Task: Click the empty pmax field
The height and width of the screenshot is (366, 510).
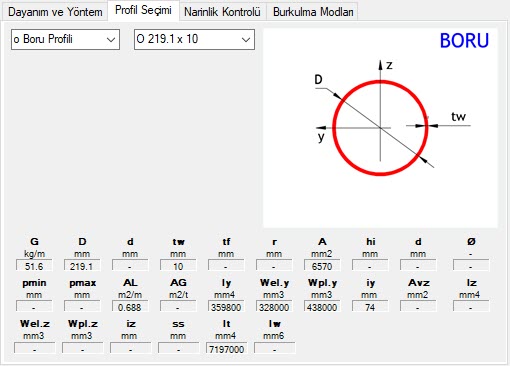Action: click(82, 307)
